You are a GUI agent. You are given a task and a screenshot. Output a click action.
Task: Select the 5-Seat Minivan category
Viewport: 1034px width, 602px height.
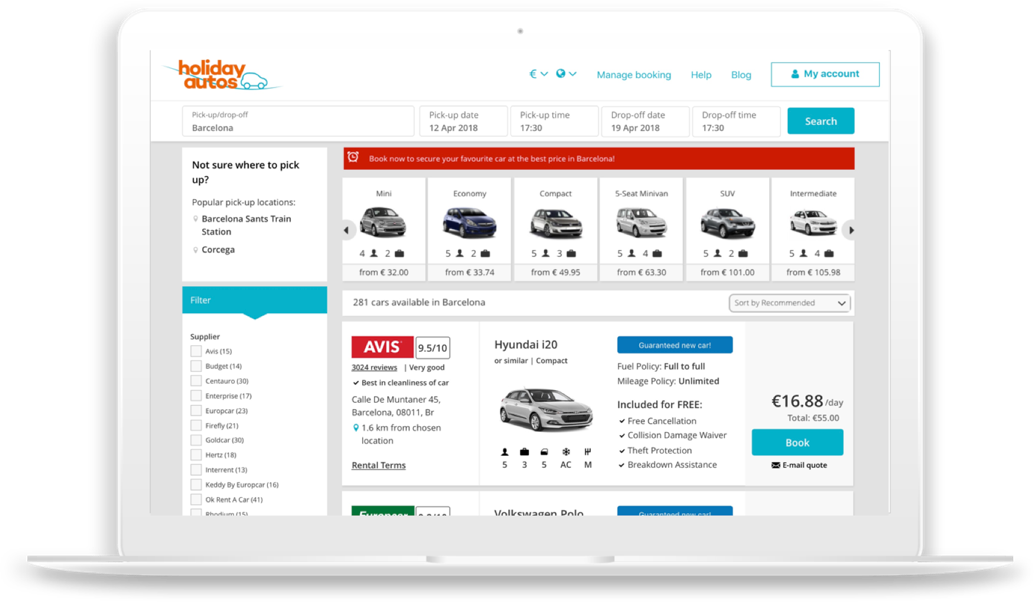click(x=642, y=229)
